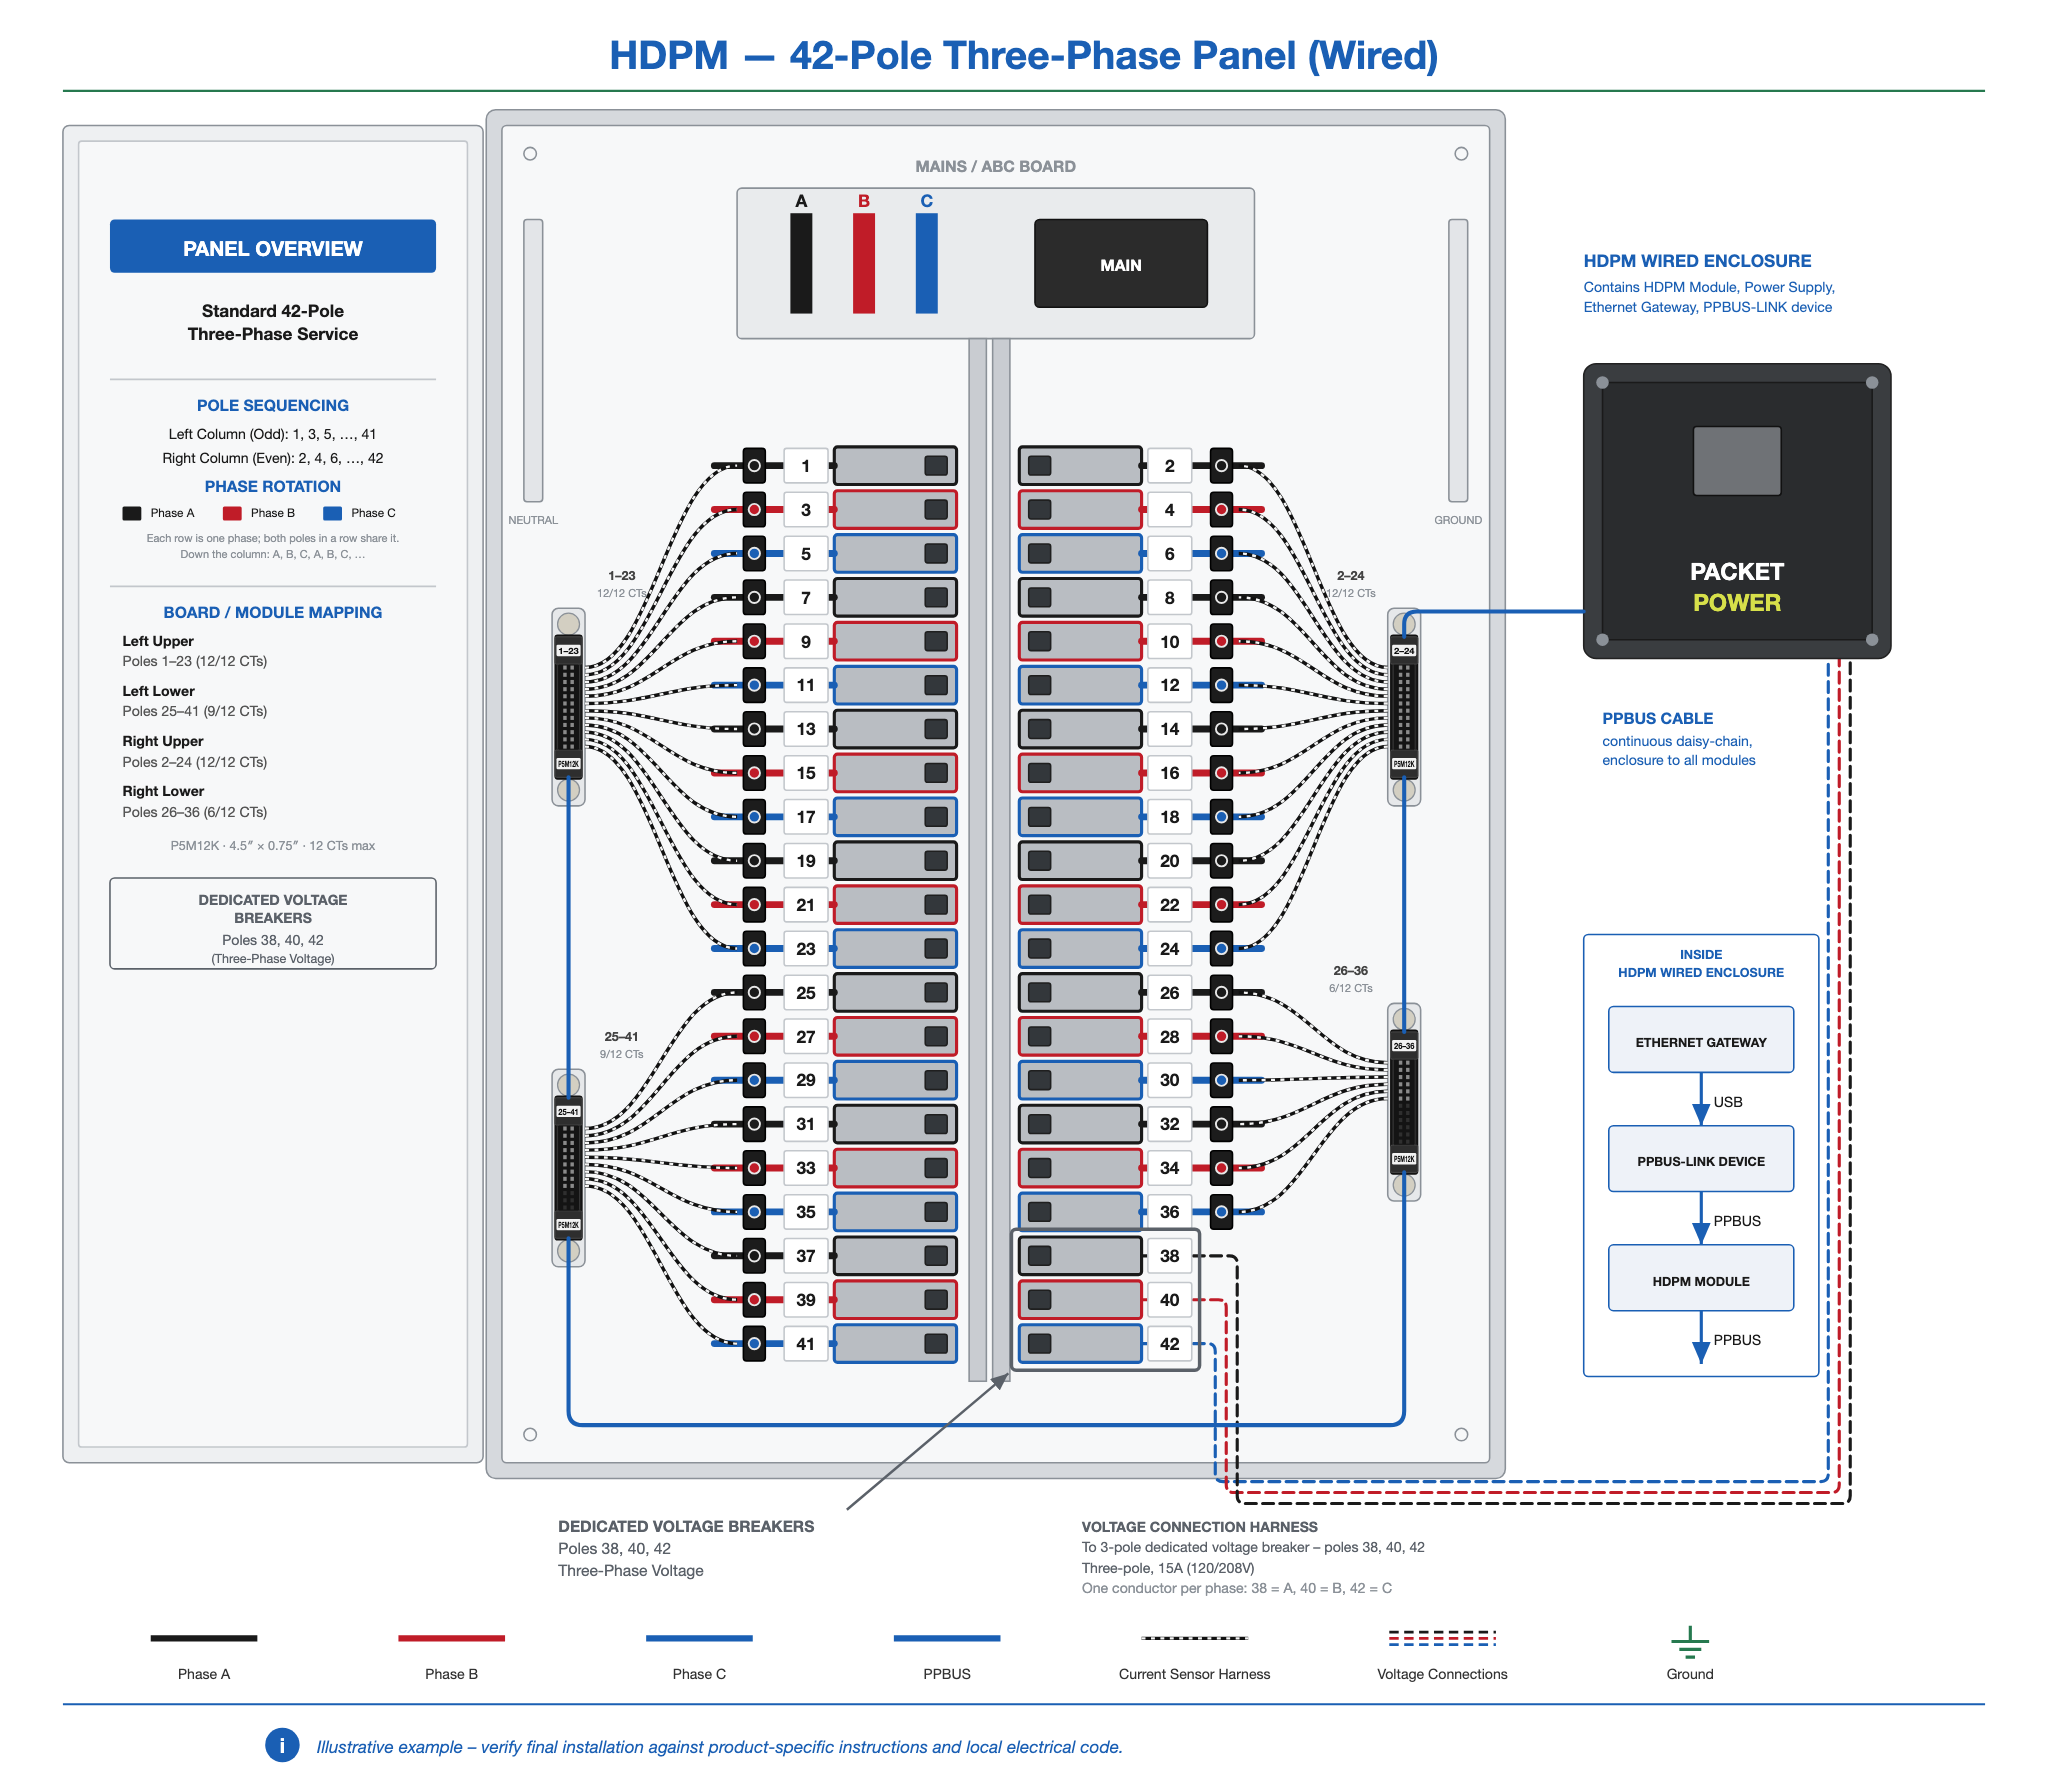Image resolution: width=2048 pixels, height=1792 pixels.
Task: Click the HDPM MODULE block
Action: [1701, 1279]
